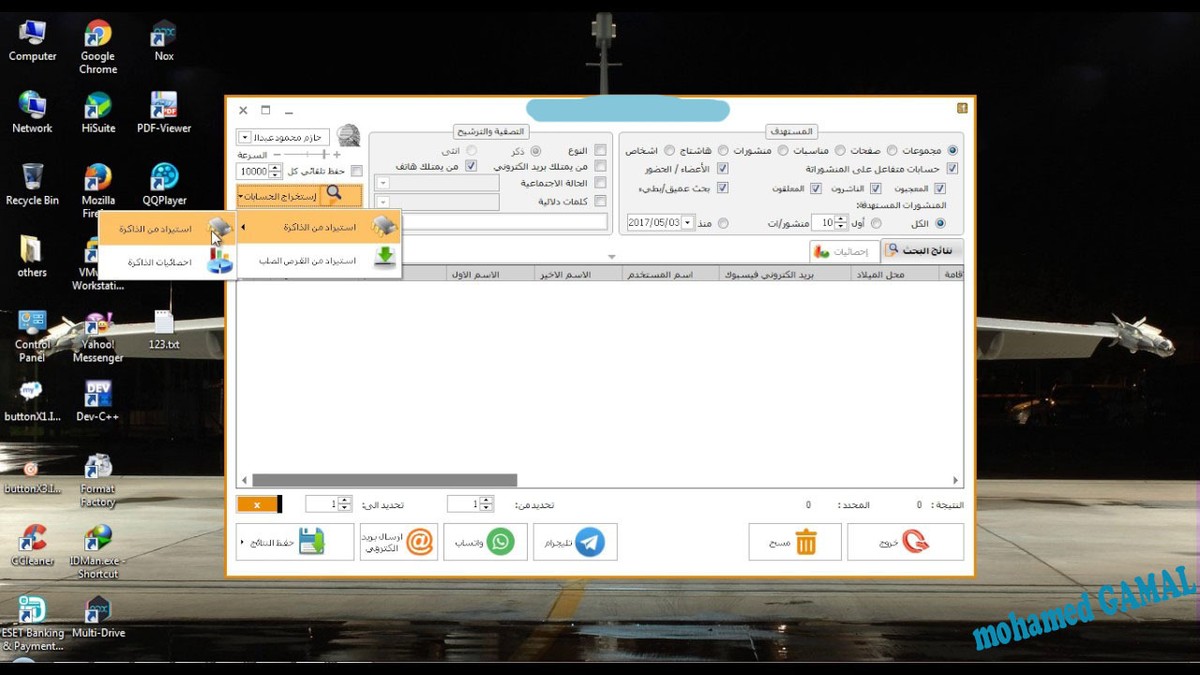Click the تحديد من stepper arrows
Viewport: 1200px width, 675px height.
[x=486, y=504]
